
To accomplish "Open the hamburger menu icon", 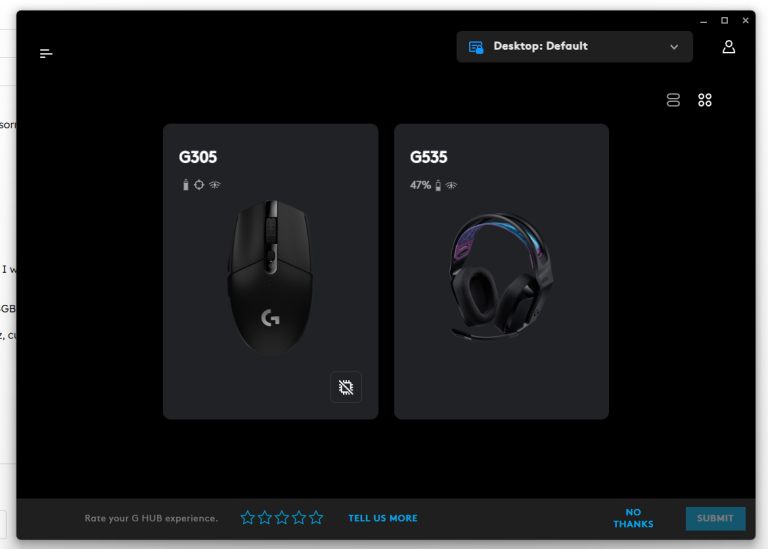I will click(x=46, y=53).
